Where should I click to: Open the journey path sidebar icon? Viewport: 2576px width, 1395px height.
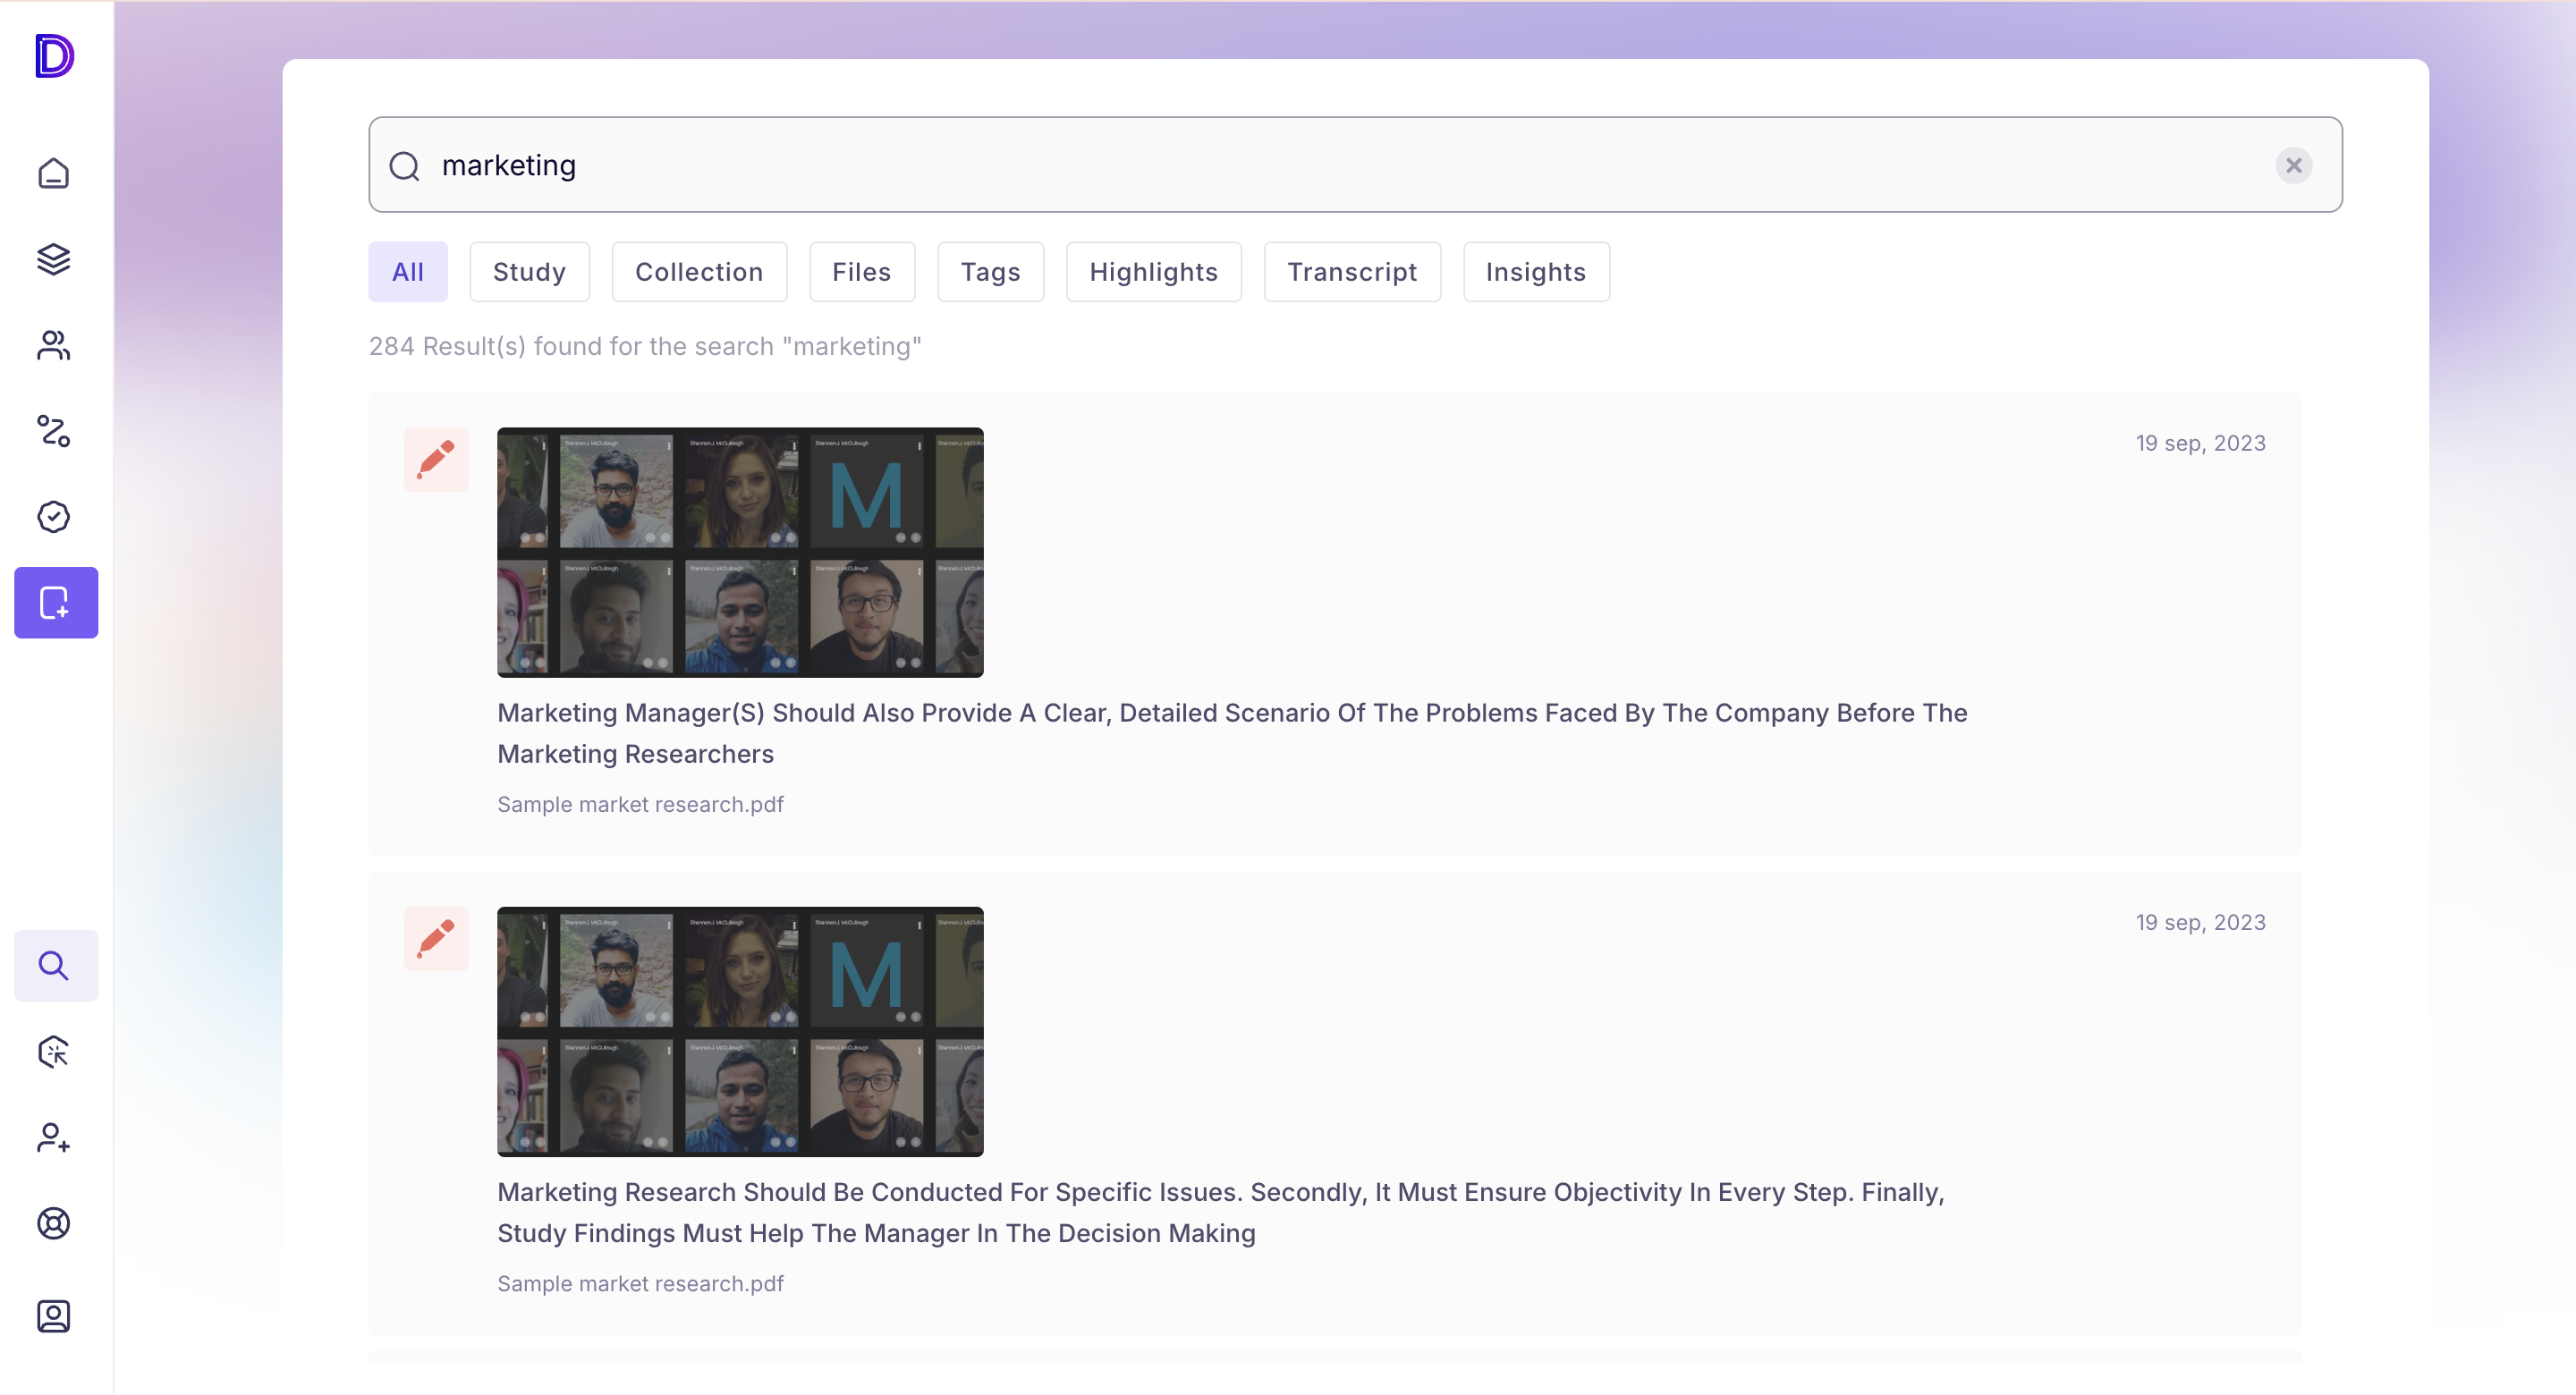pos(54,431)
